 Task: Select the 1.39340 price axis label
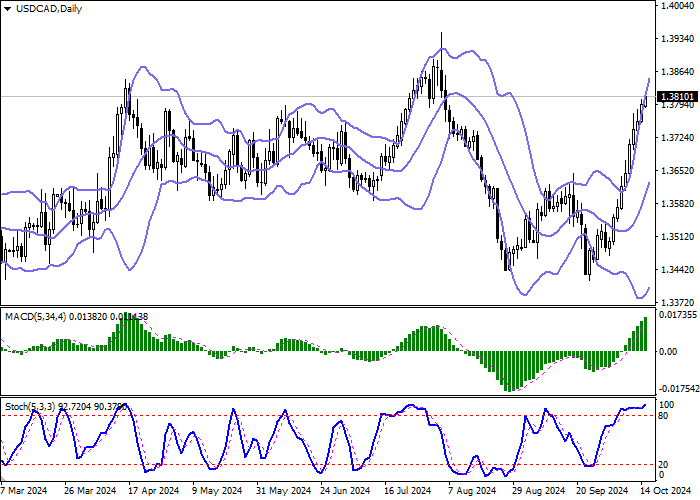pyautogui.click(x=677, y=39)
